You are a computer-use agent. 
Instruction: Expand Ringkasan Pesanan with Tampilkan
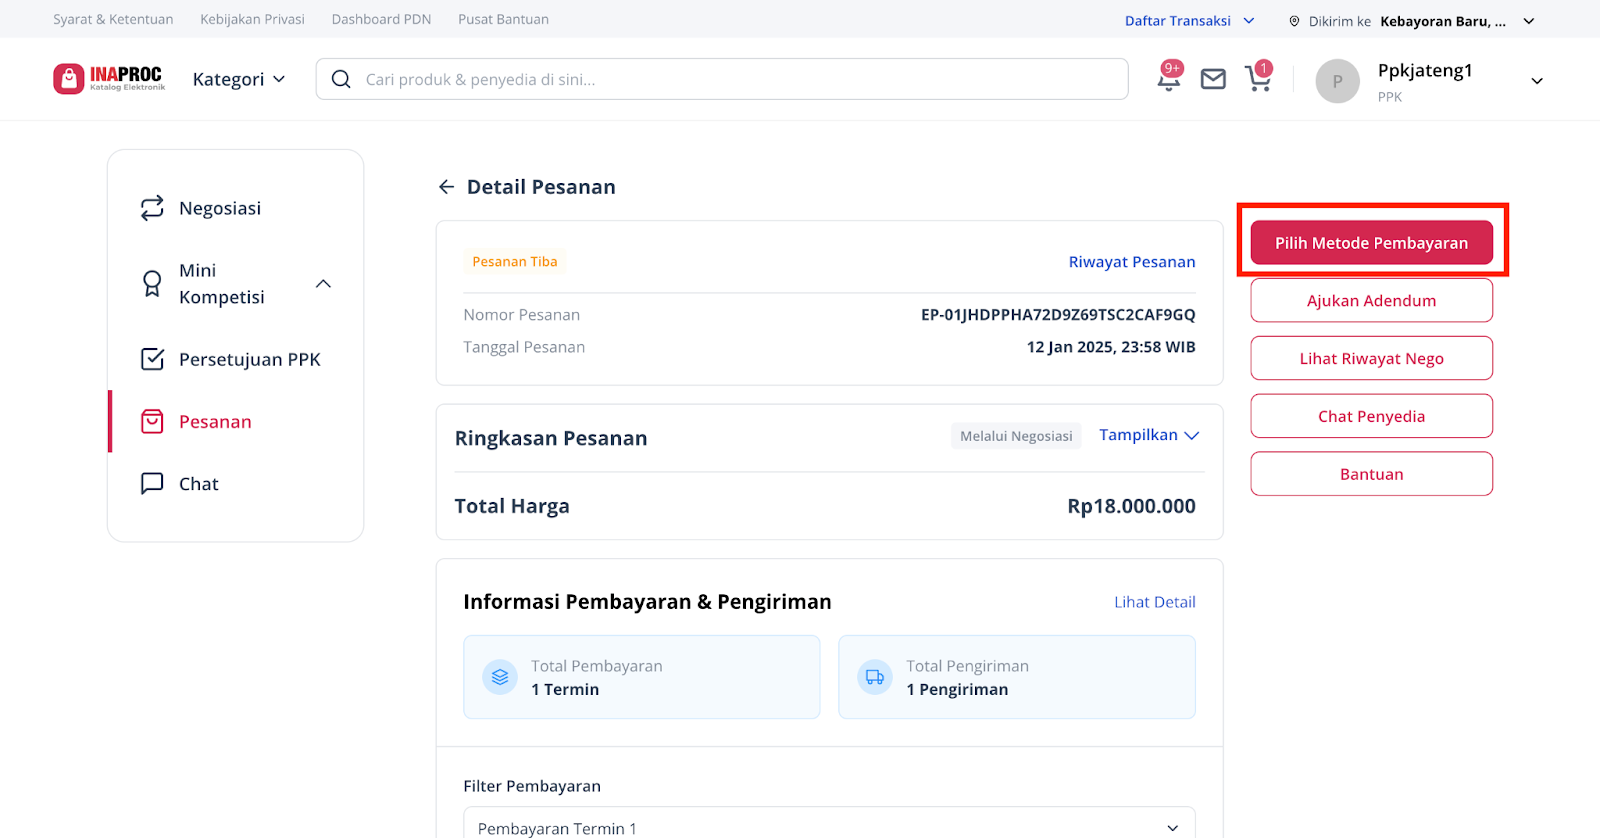click(1149, 435)
